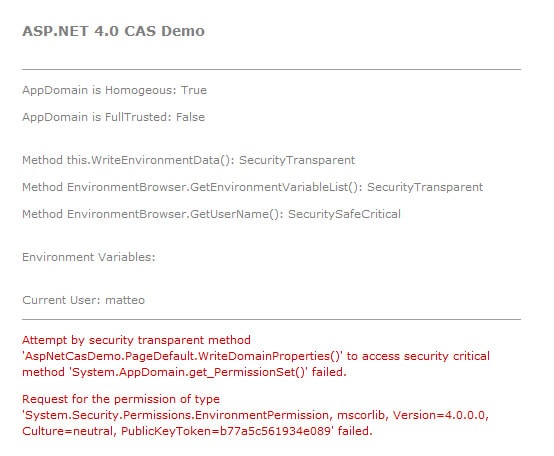Click the word SecurityTransparent on WriteEnvironmentData line
The width and height of the screenshot is (554, 456).
(297, 160)
